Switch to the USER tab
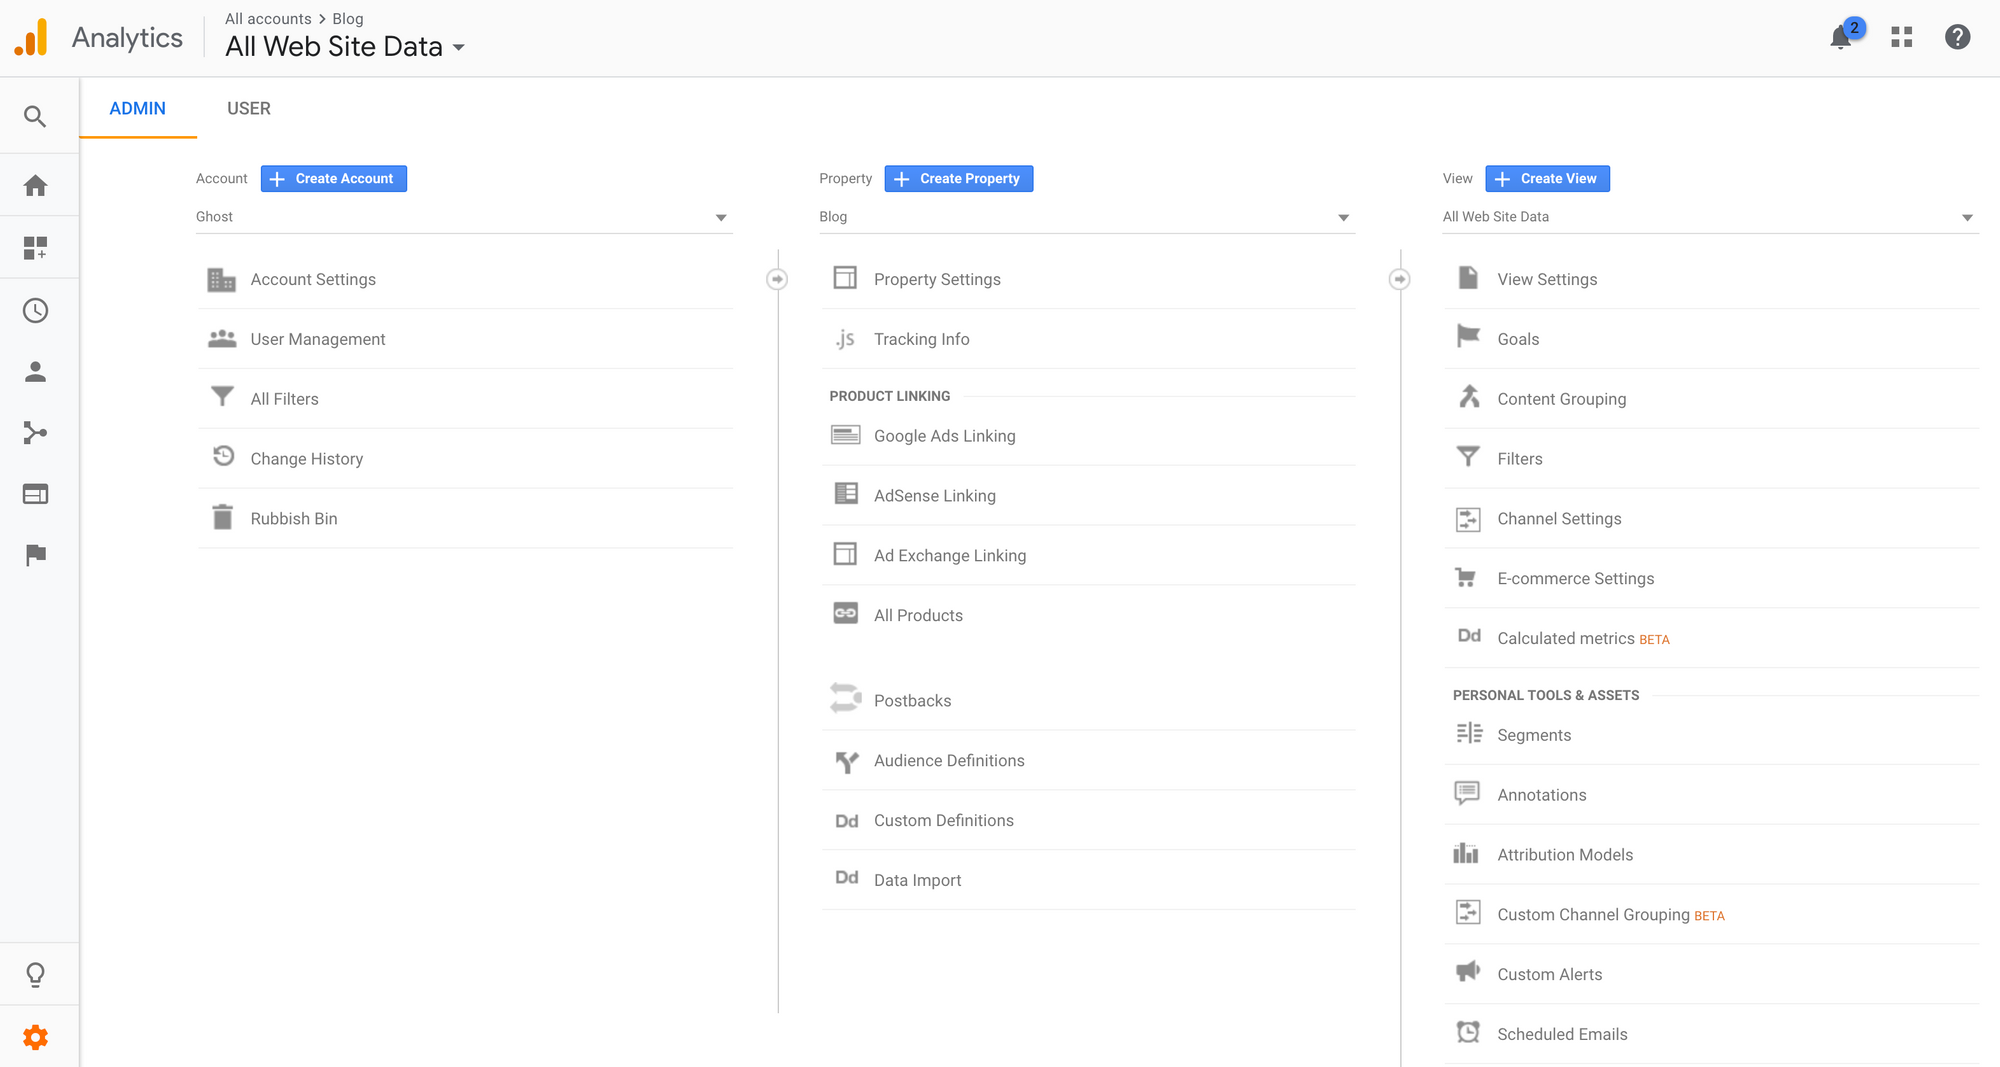2000x1067 pixels. coord(248,109)
